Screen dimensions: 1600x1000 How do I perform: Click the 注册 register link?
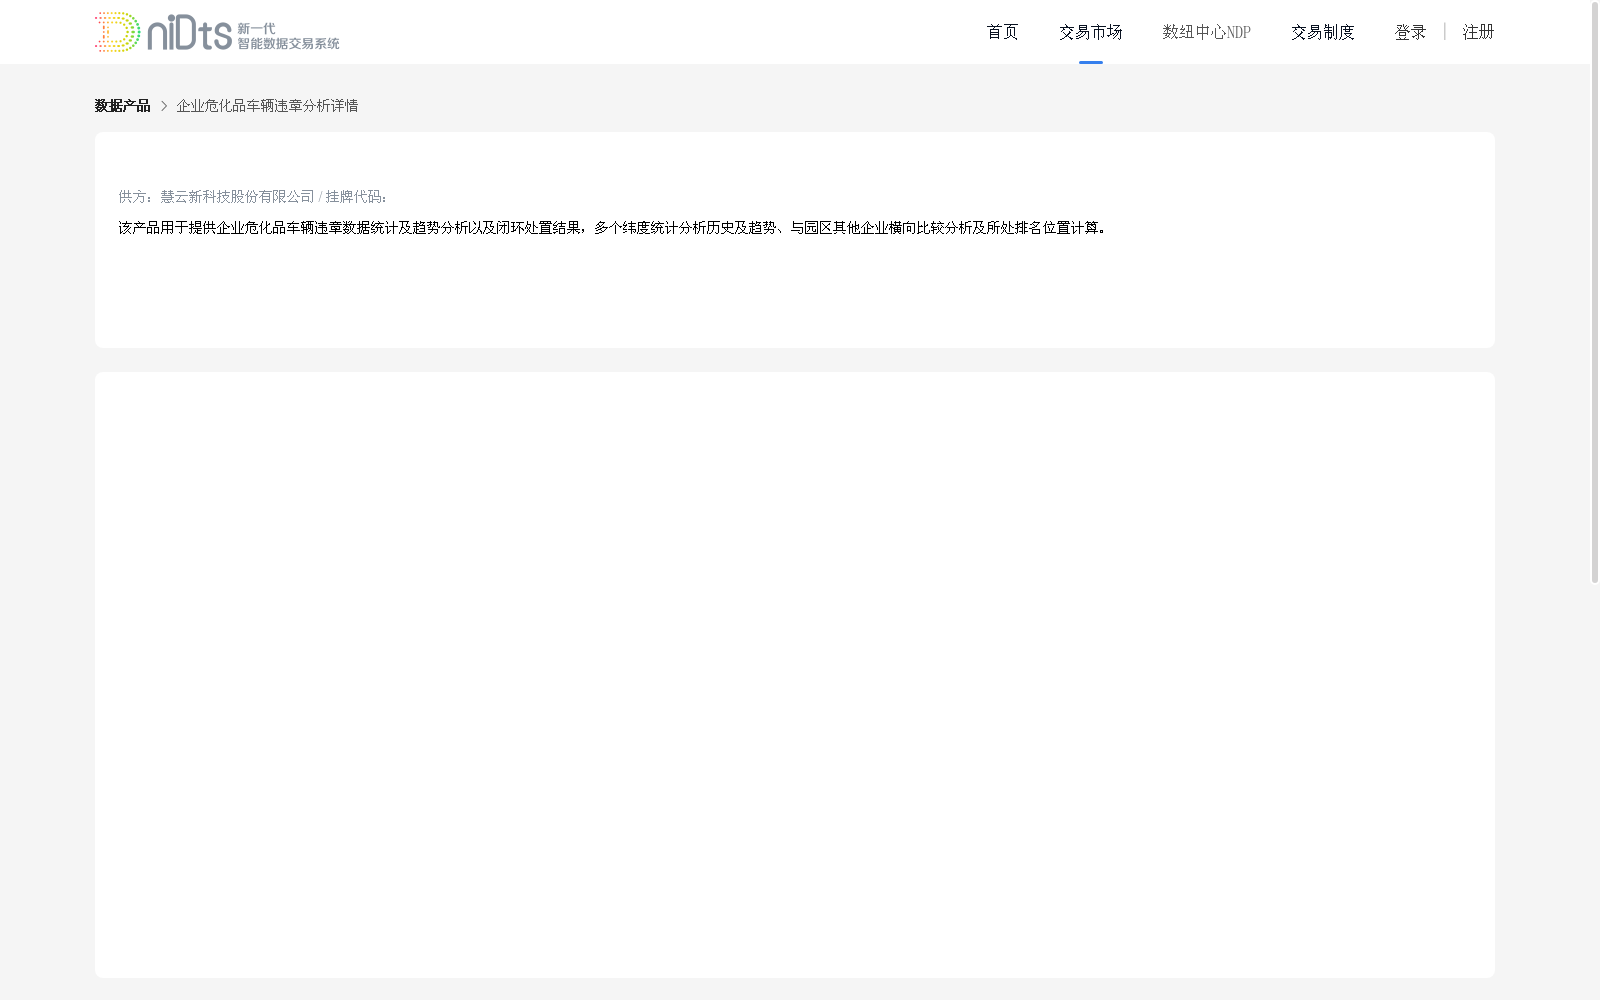(1478, 32)
